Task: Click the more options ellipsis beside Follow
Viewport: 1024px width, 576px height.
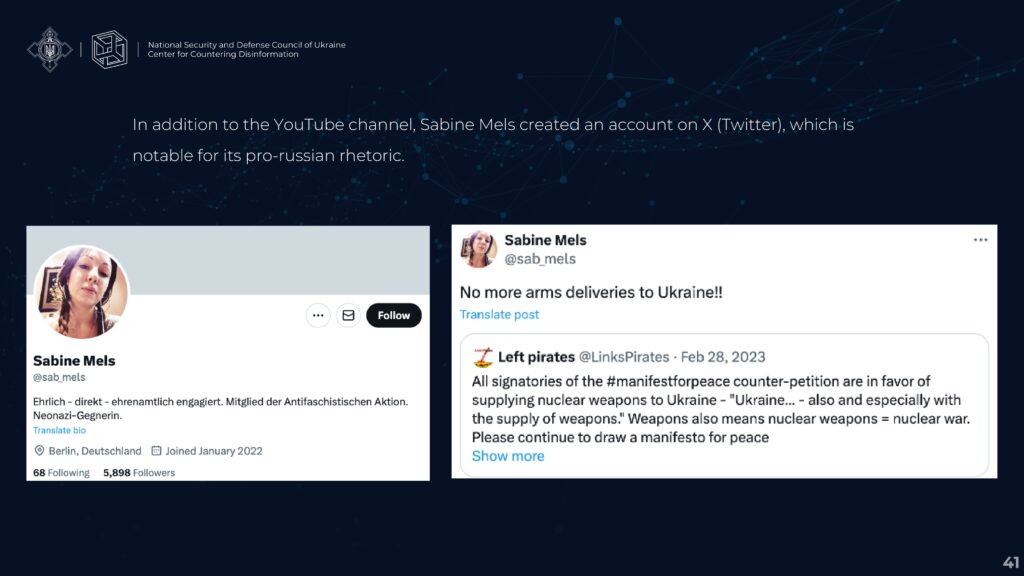Action: tap(318, 315)
